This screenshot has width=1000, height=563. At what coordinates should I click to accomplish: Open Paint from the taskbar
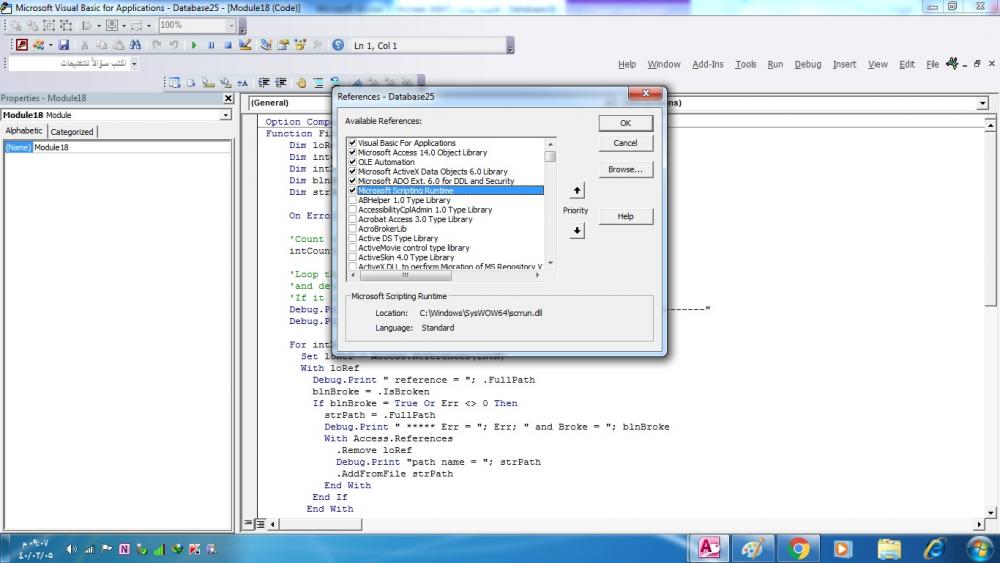(x=753, y=548)
